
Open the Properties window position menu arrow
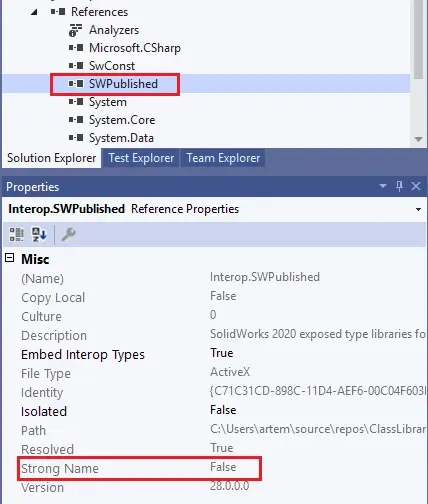pyautogui.click(x=383, y=186)
